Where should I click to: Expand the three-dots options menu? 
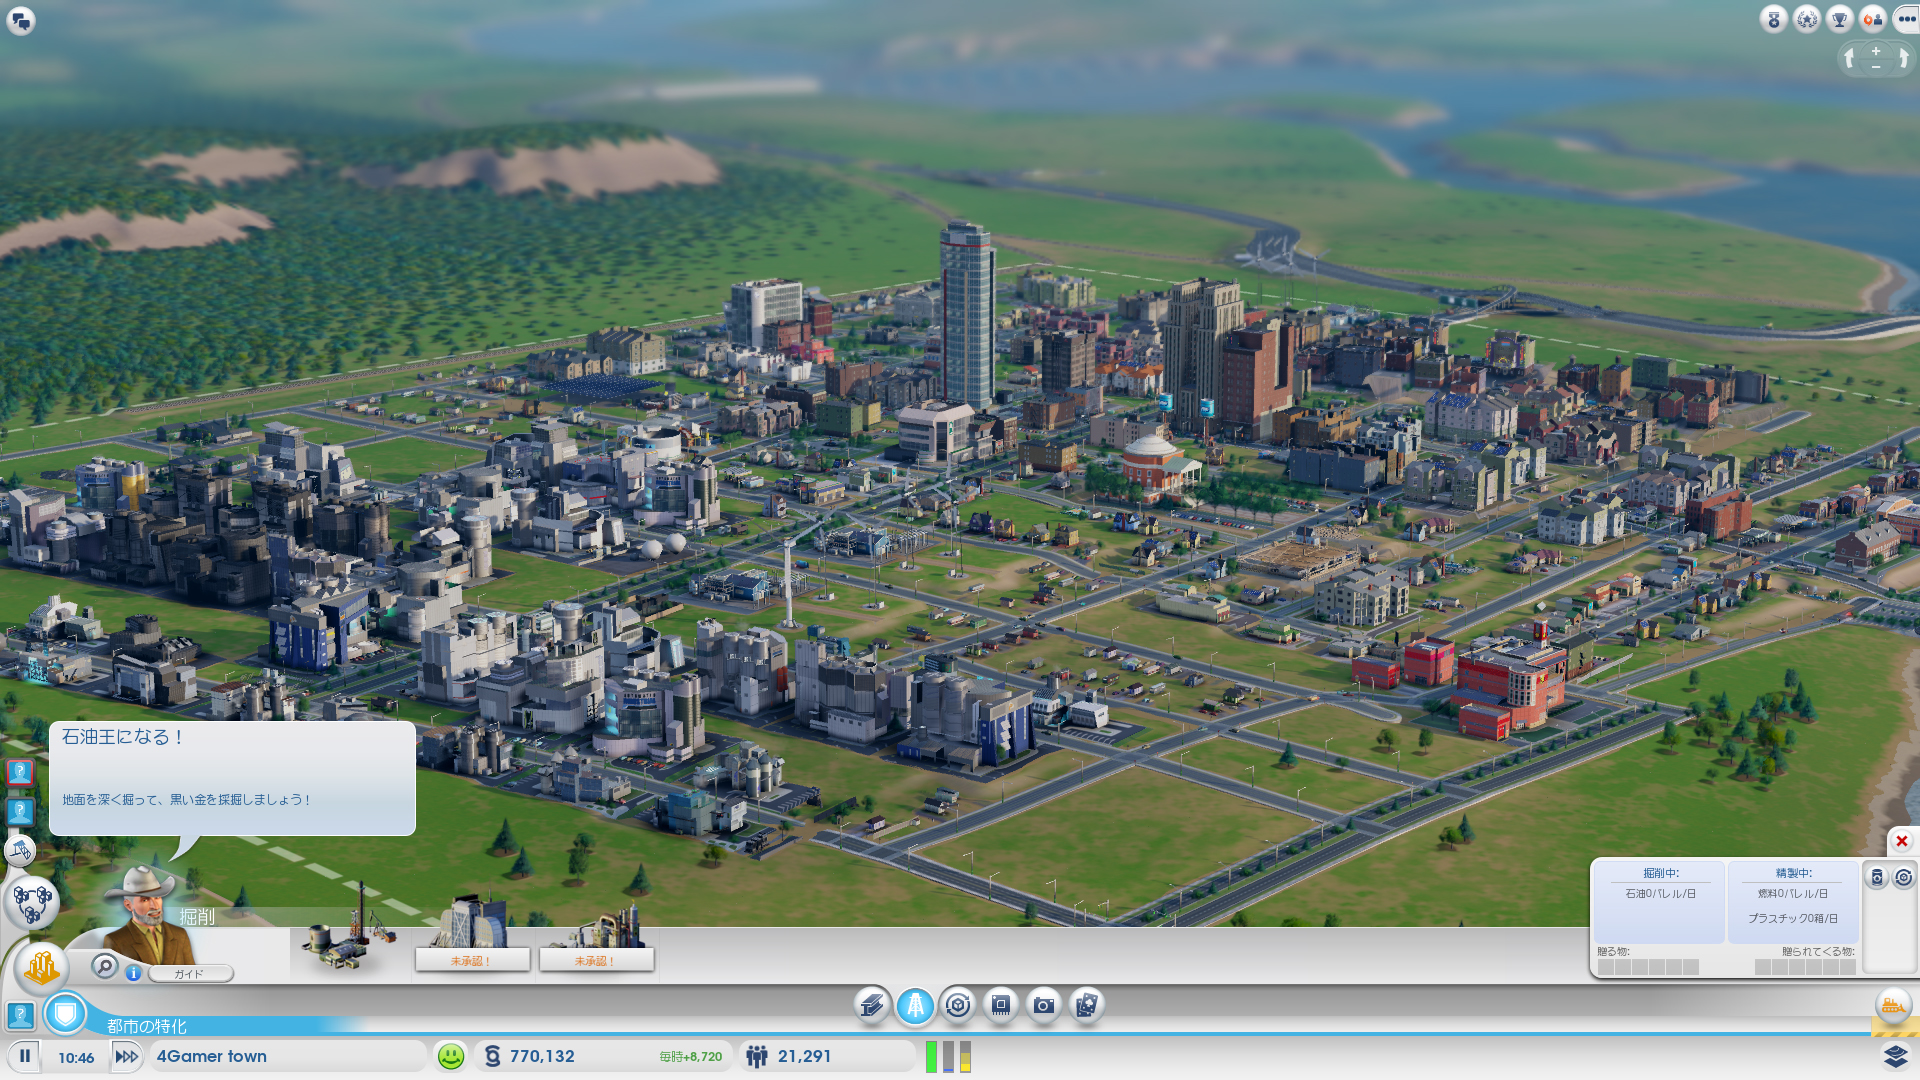coord(1906,19)
